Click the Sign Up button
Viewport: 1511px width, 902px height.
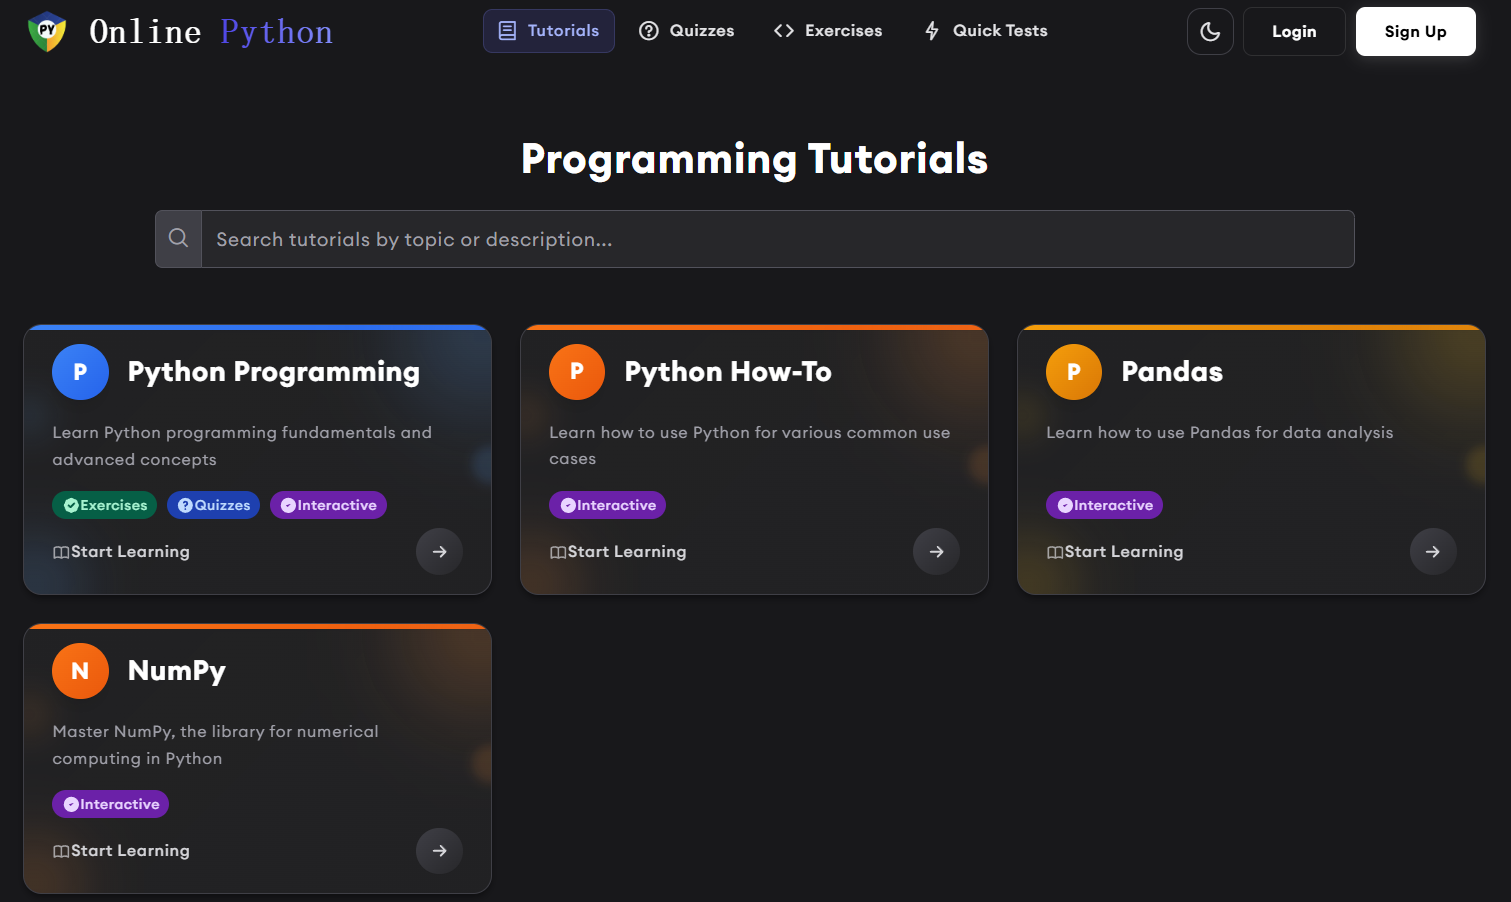tap(1415, 31)
